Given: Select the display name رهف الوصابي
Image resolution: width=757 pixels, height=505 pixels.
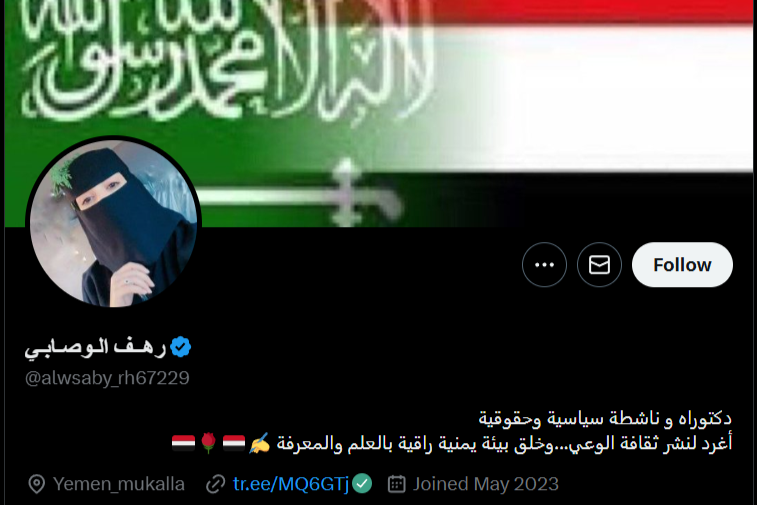Looking at the screenshot, I should [96, 347].
